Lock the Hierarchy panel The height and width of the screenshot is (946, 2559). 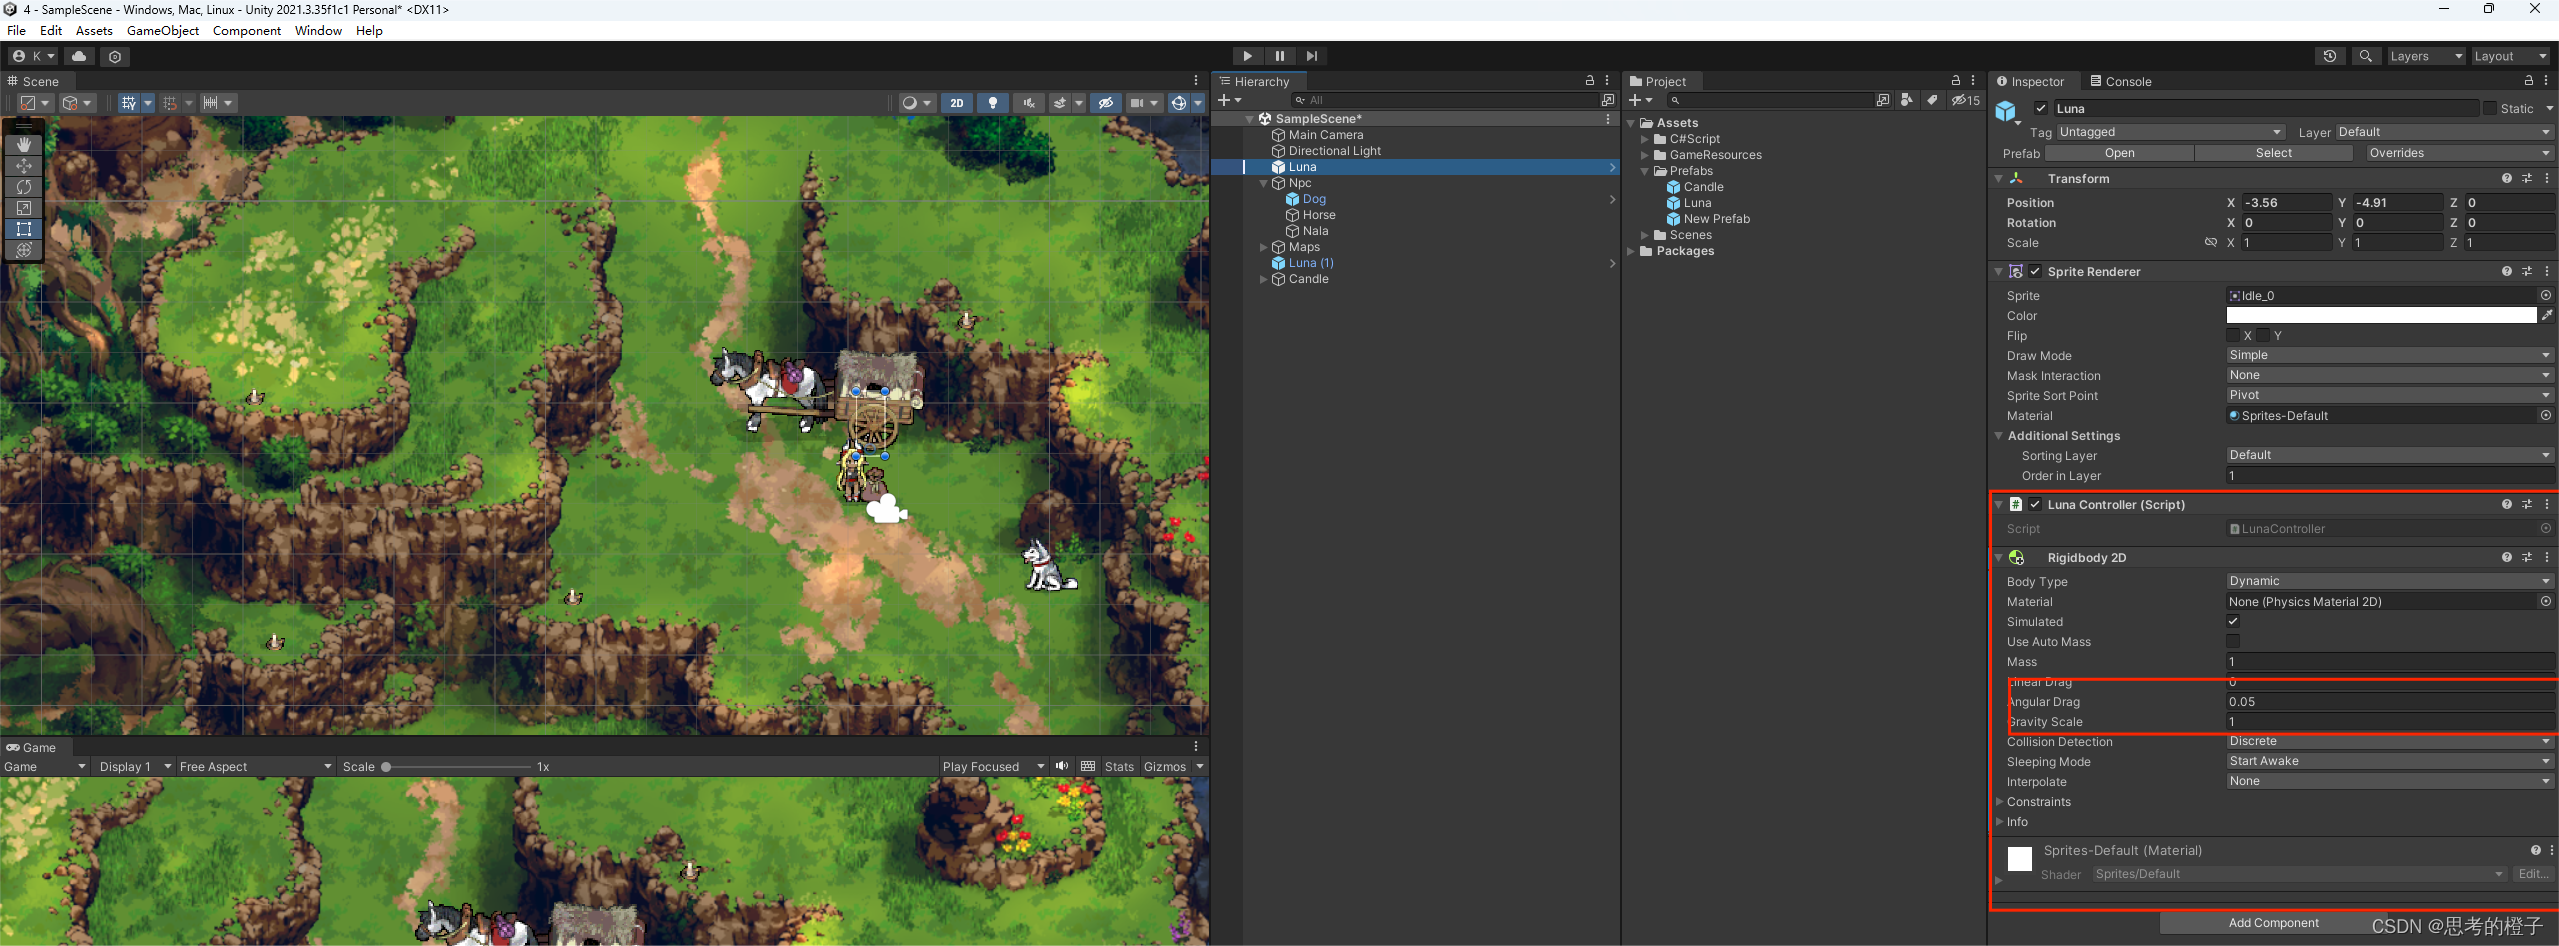point(1589,80)
